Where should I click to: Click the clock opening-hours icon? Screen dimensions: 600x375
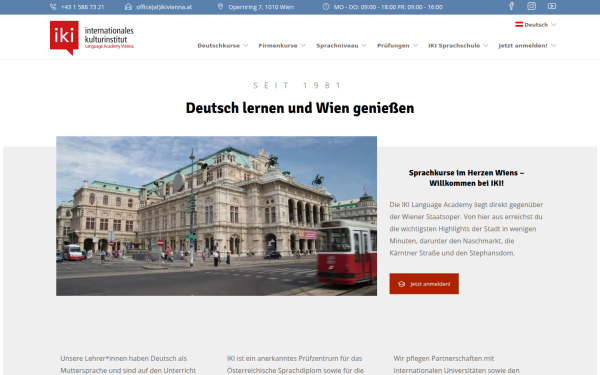(326, 7)
